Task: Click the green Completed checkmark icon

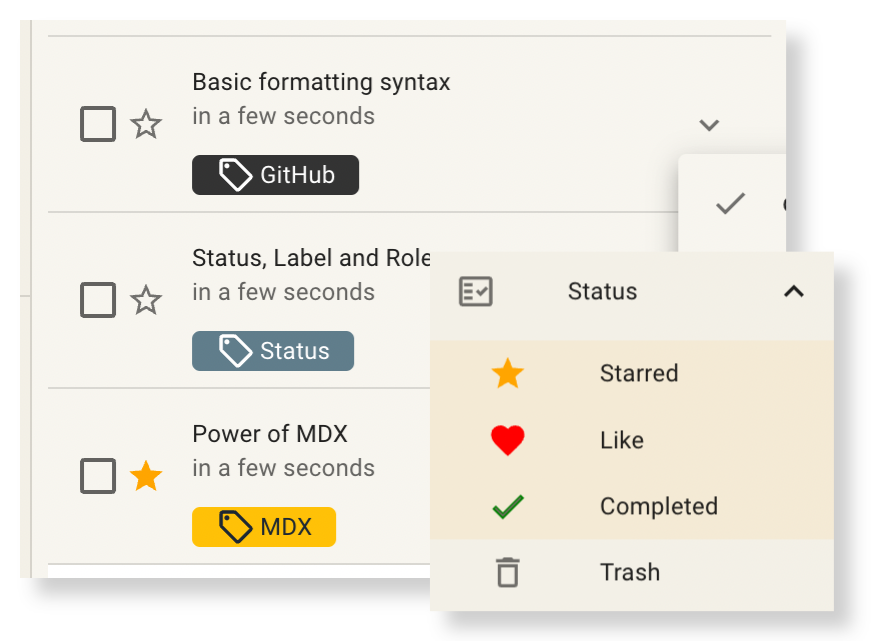Action: (508, 507)
